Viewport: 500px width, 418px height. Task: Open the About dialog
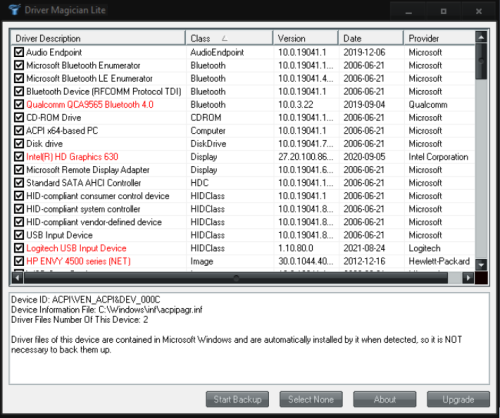(x=385, y=399)
